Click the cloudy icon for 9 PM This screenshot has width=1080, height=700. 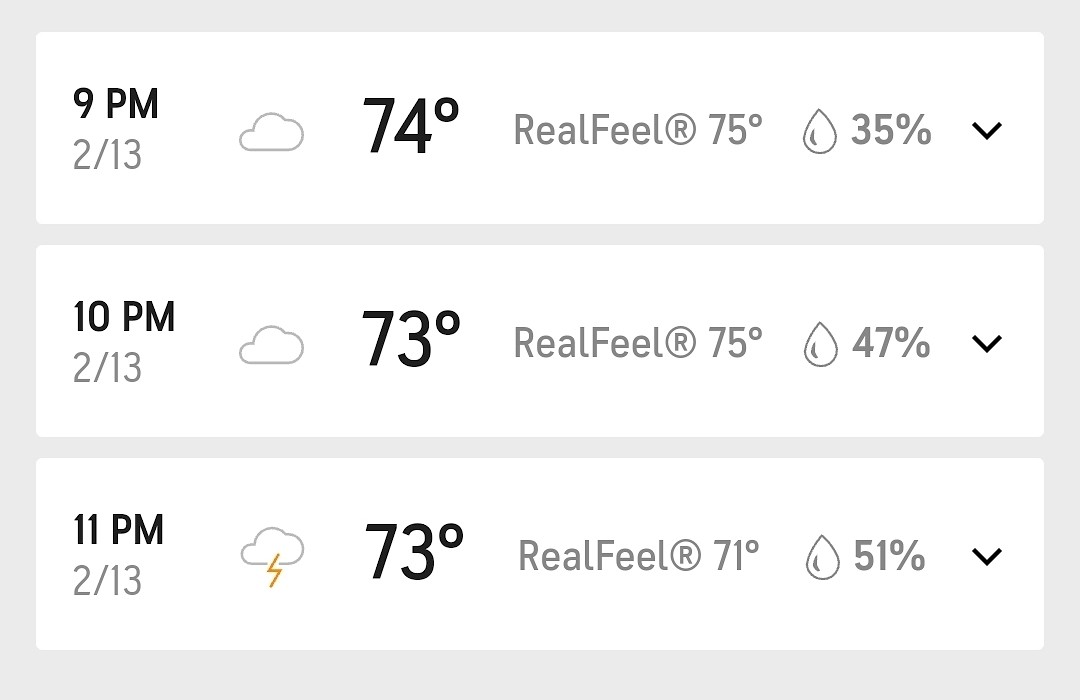[x=271, y=133]
